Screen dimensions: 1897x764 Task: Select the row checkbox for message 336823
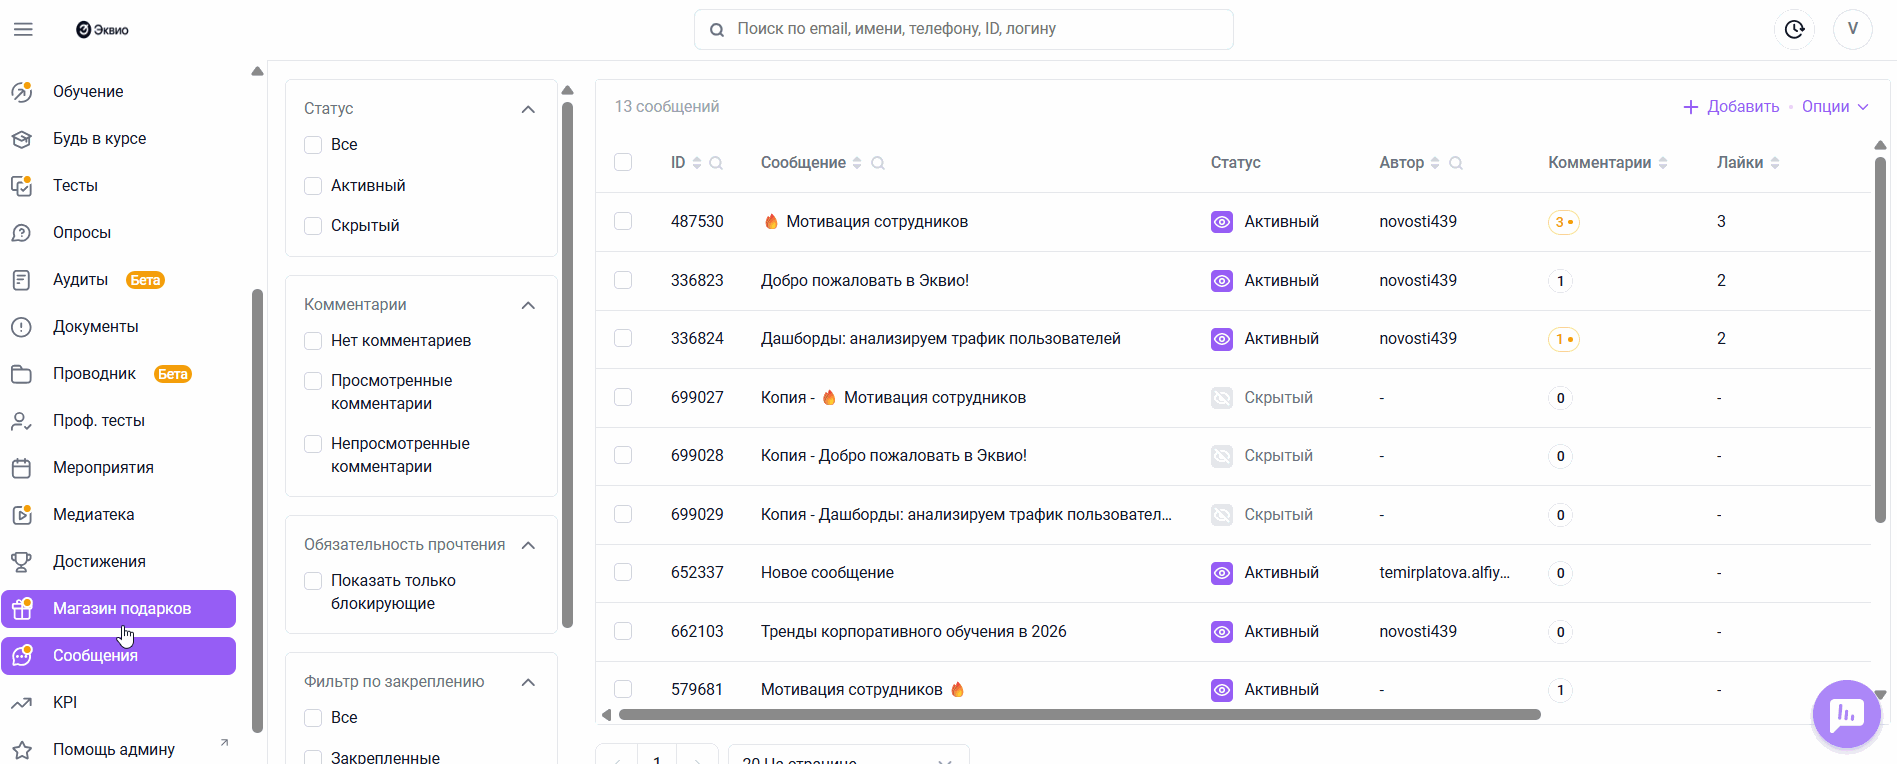(623, 280)
